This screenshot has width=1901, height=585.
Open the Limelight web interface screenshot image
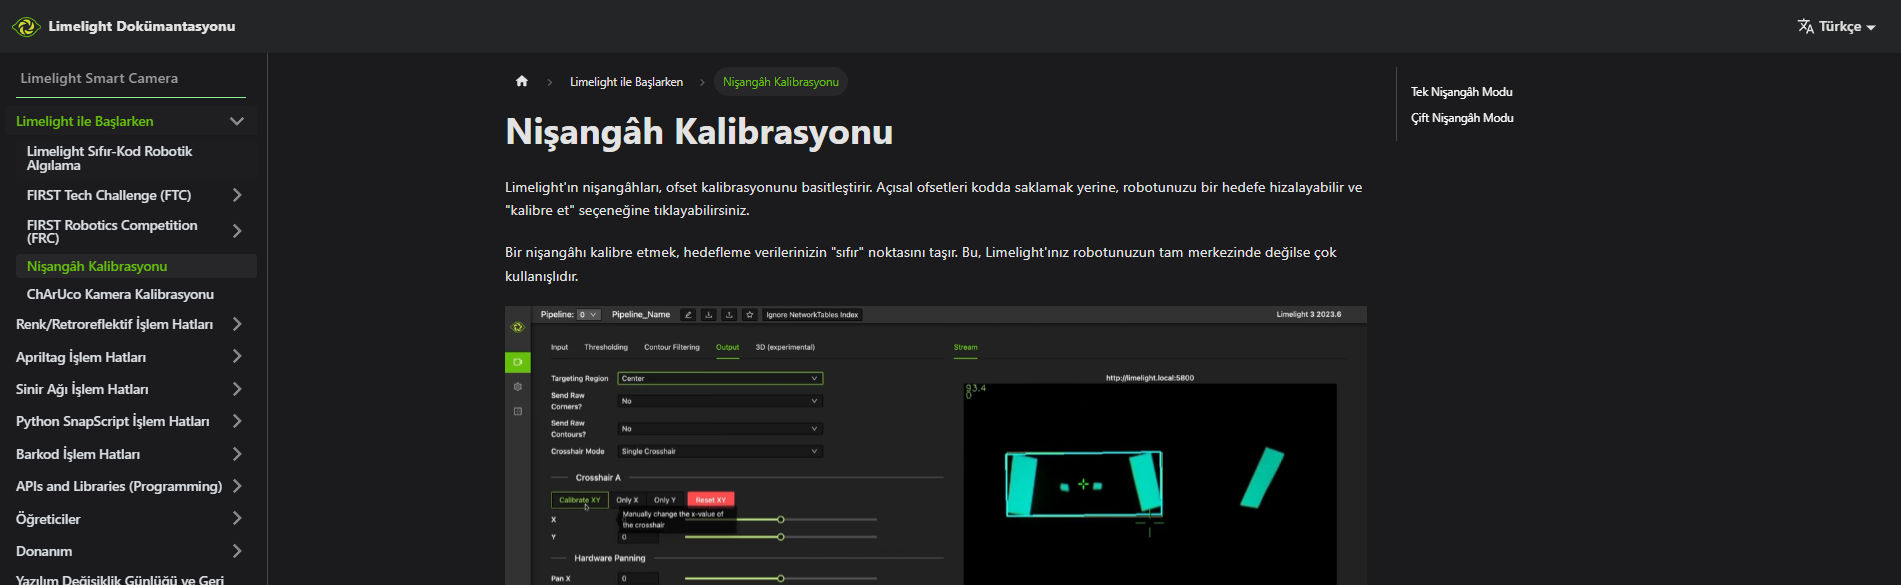pyautogui.click(x=936, y=446)
